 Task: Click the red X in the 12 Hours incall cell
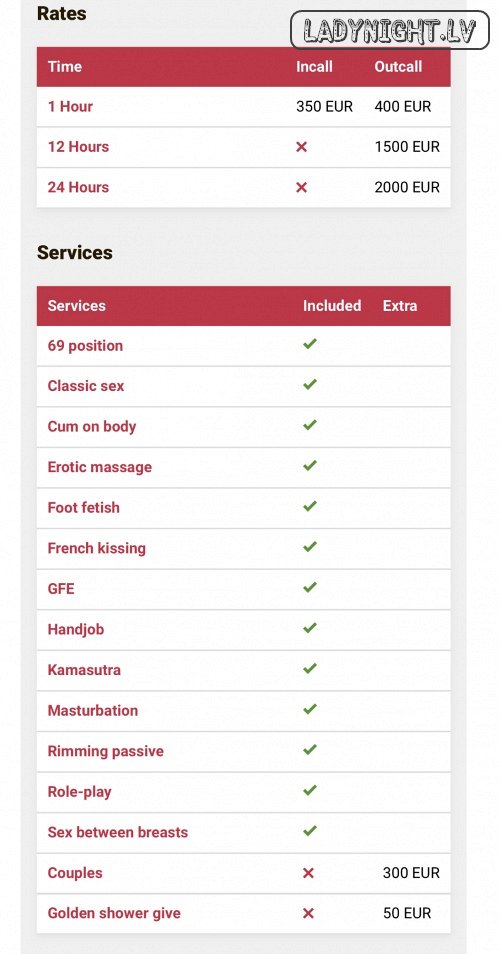(x=301, y=147)
